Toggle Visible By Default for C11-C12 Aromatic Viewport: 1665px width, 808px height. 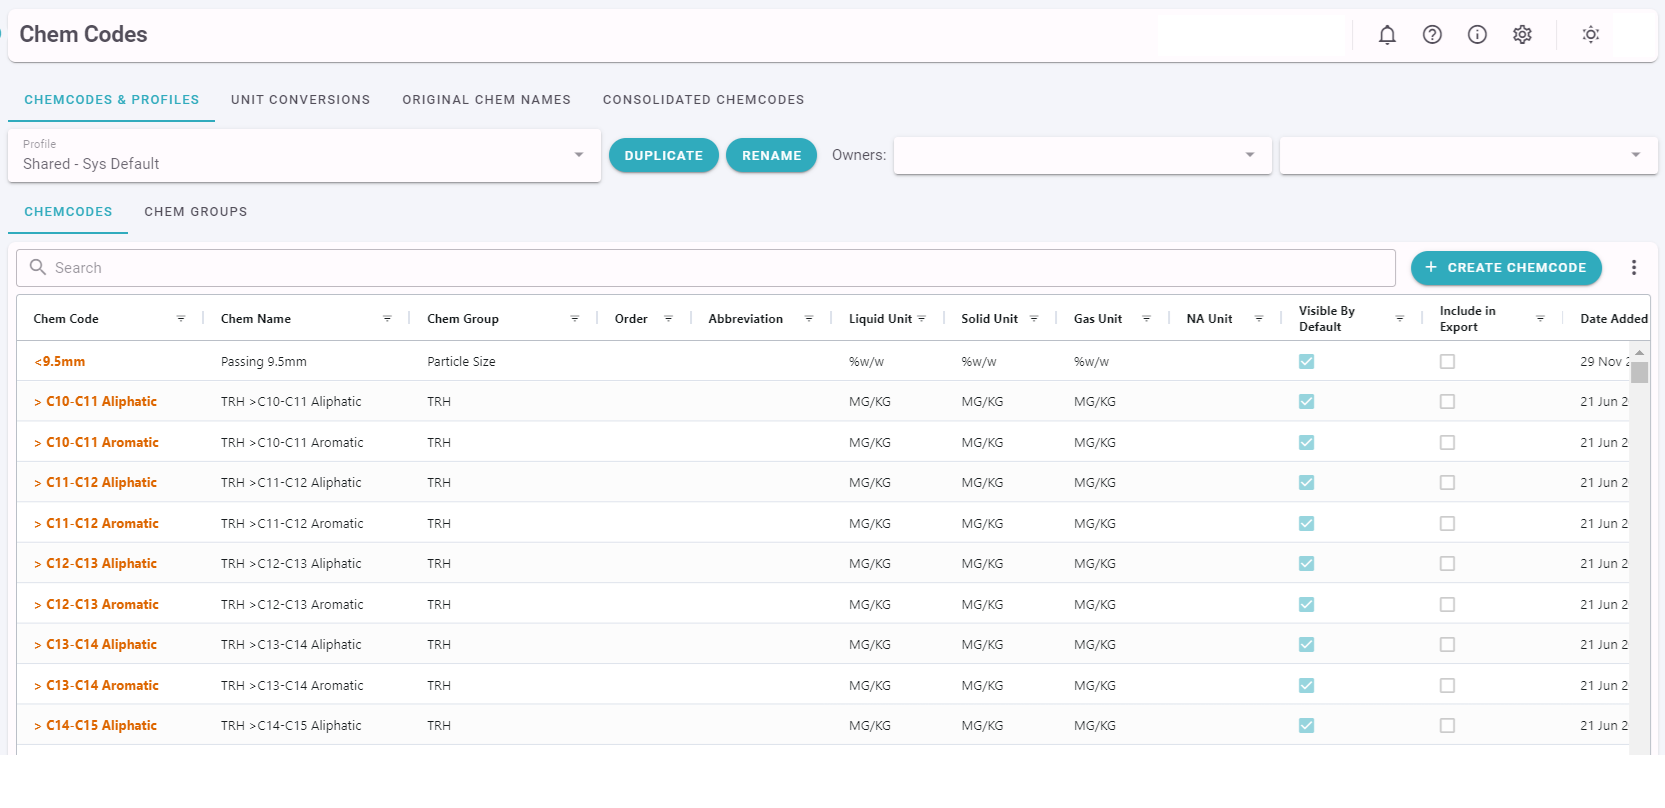[x=1306, y=523]
